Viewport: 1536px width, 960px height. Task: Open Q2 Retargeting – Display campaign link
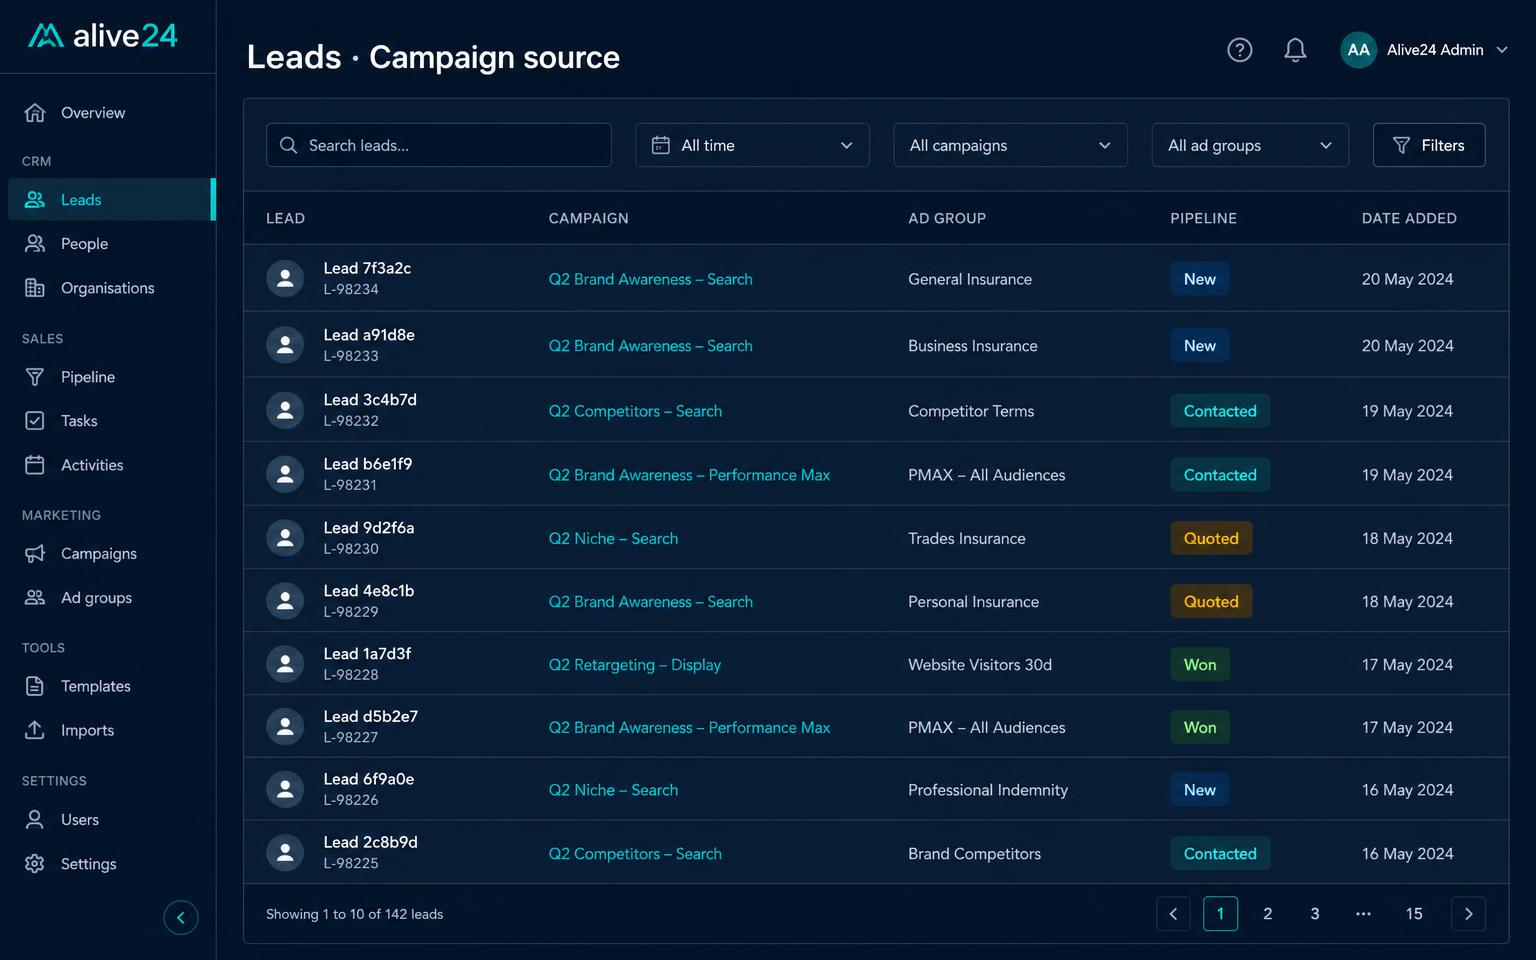tap(634, 665)
